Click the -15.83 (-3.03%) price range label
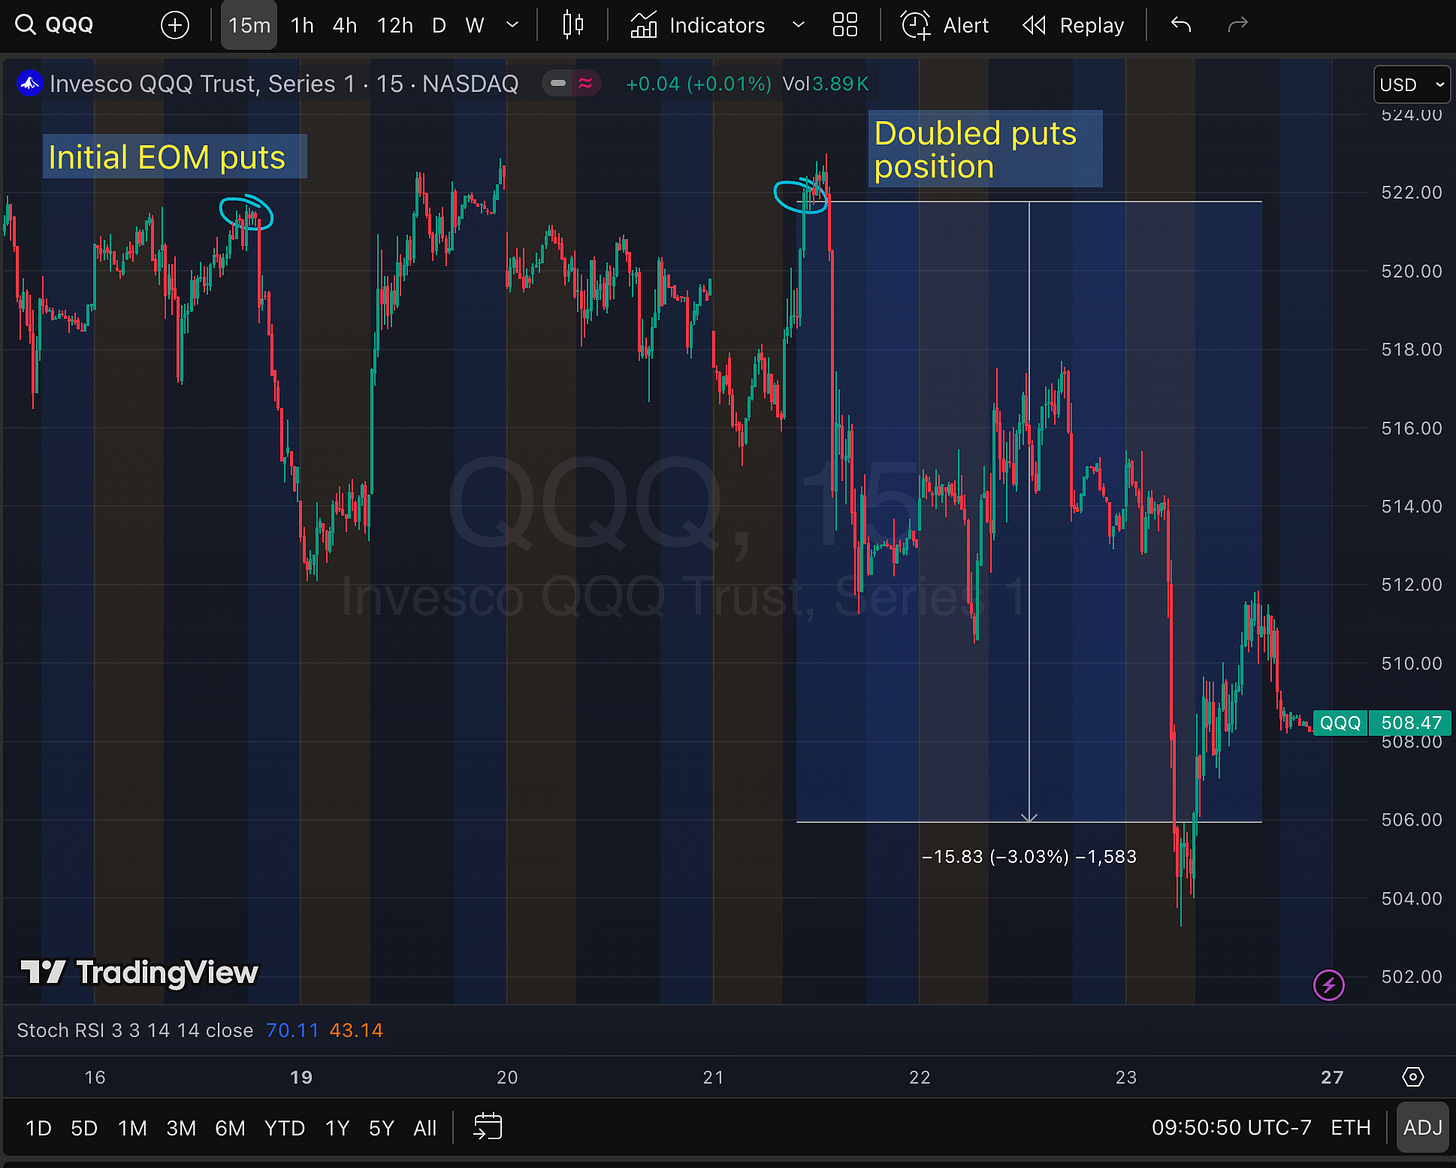This screenshot has height=1168, width=1456. [x=1029, y=857]
